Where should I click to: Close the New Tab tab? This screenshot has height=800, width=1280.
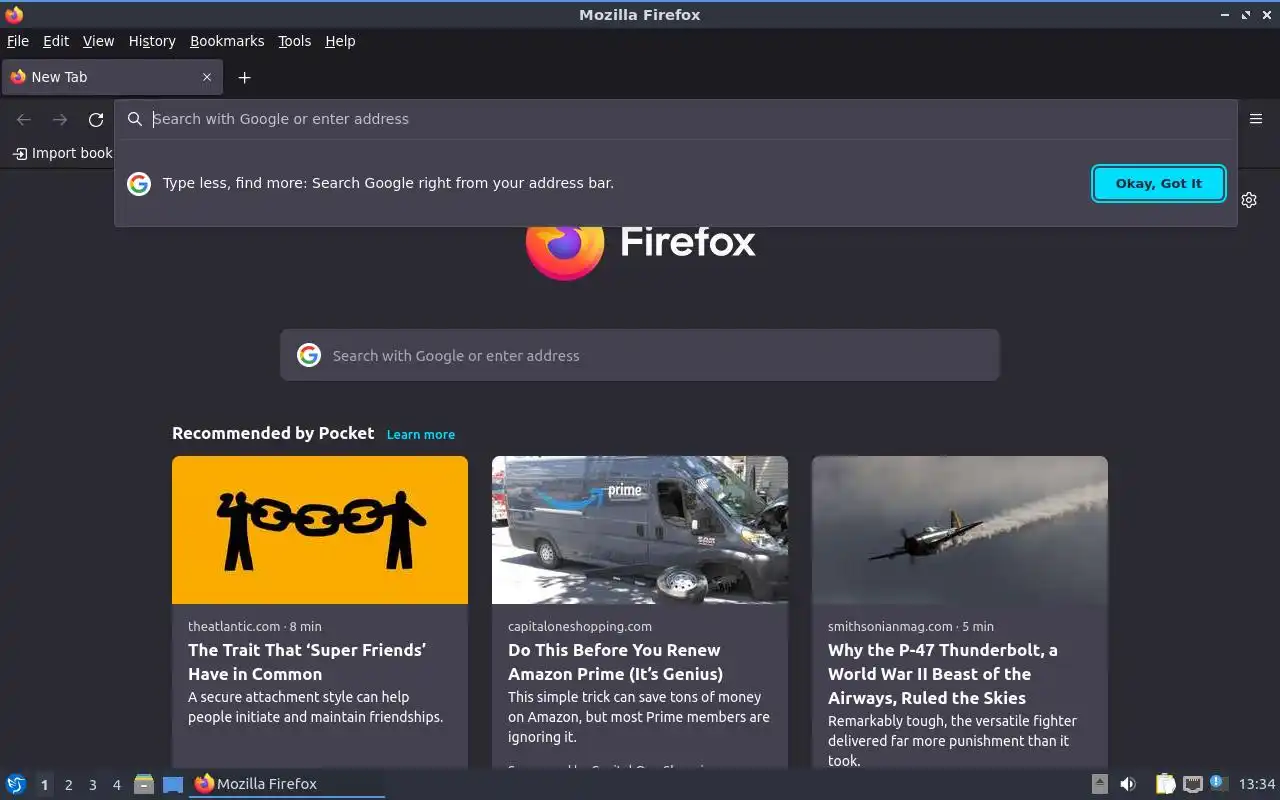(207, 77)
